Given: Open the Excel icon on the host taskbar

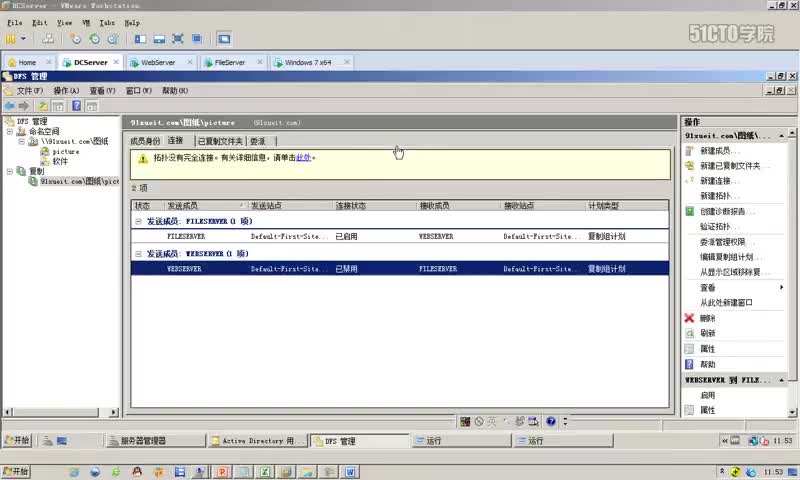Looking at the screenshot, I should tap(265, 472).
